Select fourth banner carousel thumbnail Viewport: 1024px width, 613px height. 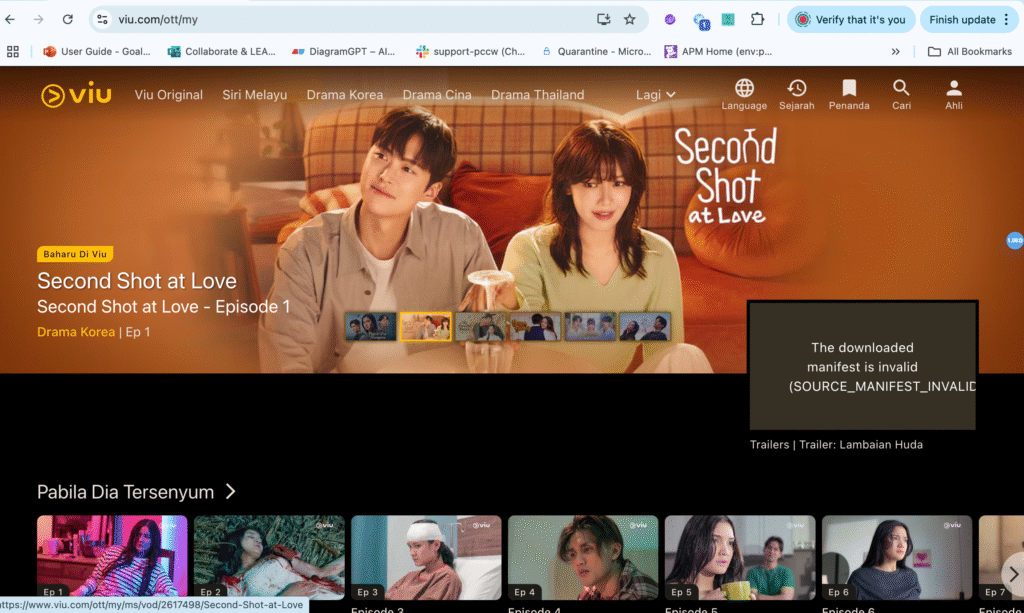[x=535, y=326]
